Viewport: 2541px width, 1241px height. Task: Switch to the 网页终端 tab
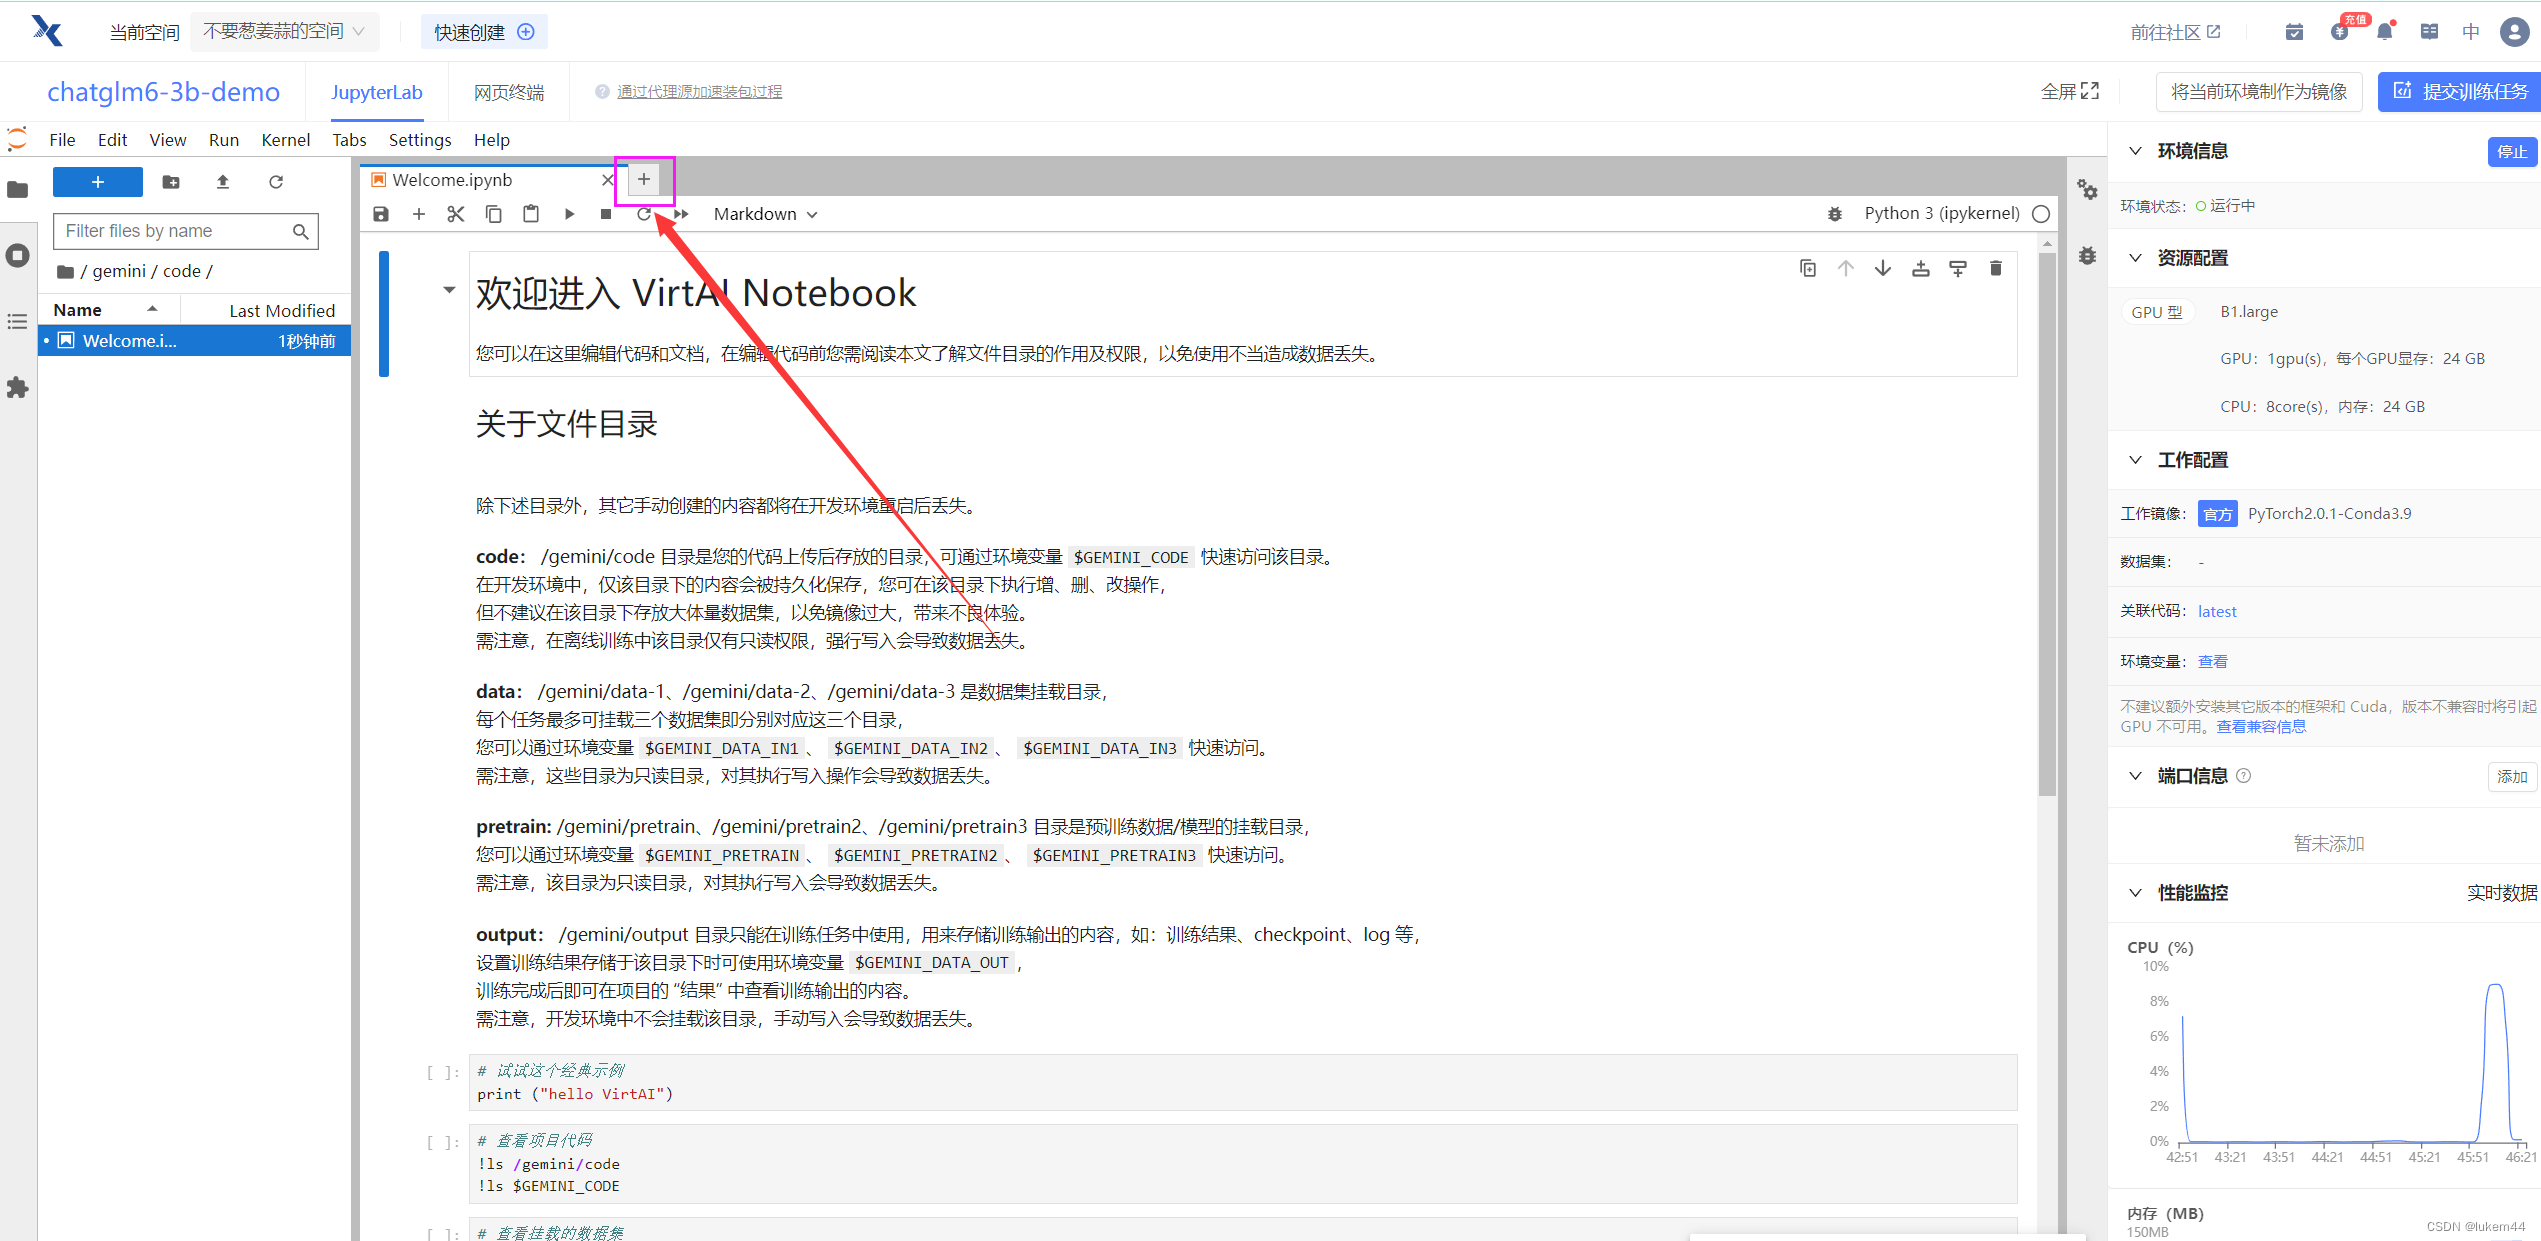pyautogui.click(x=508, y=92)
